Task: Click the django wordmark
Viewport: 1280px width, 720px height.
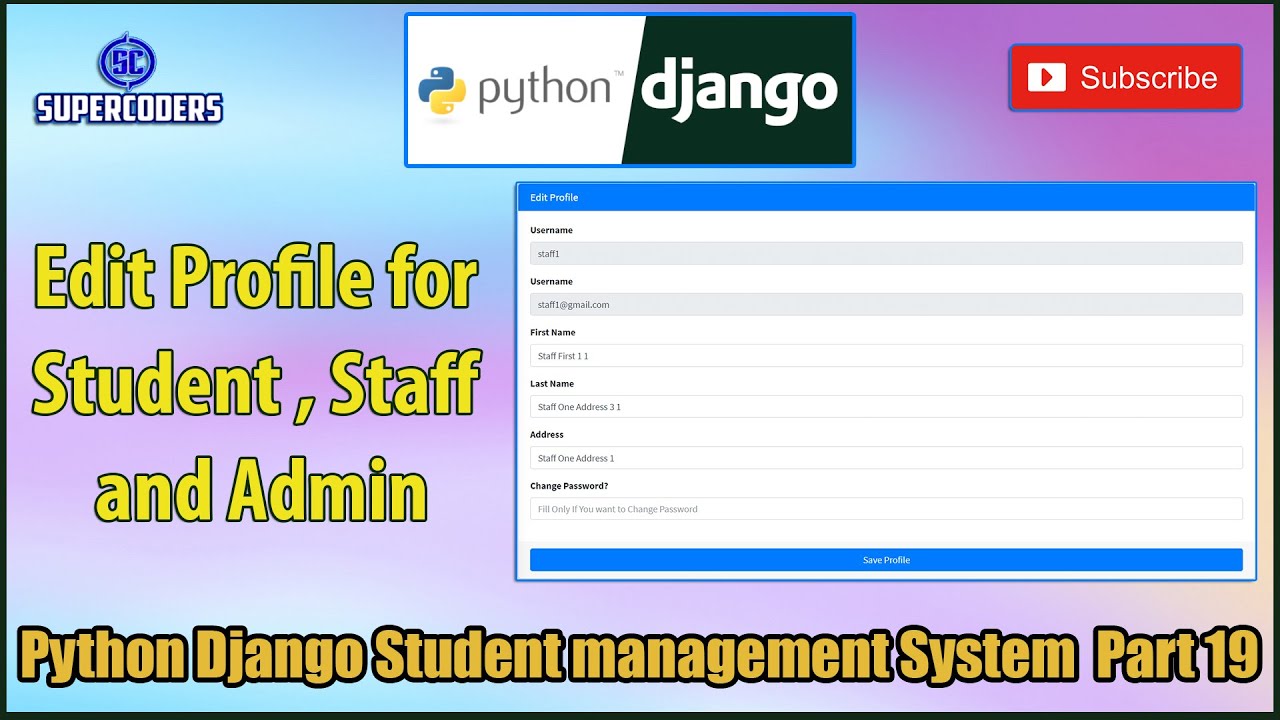Action: click(x=738, y=93)
